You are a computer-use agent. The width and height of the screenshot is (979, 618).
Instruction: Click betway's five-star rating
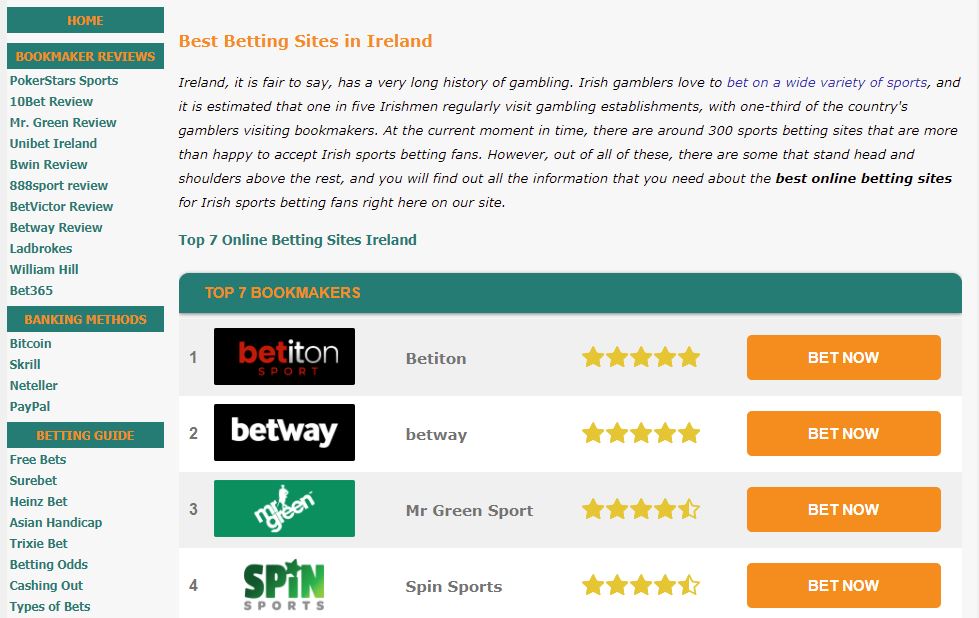pos(641,433)
